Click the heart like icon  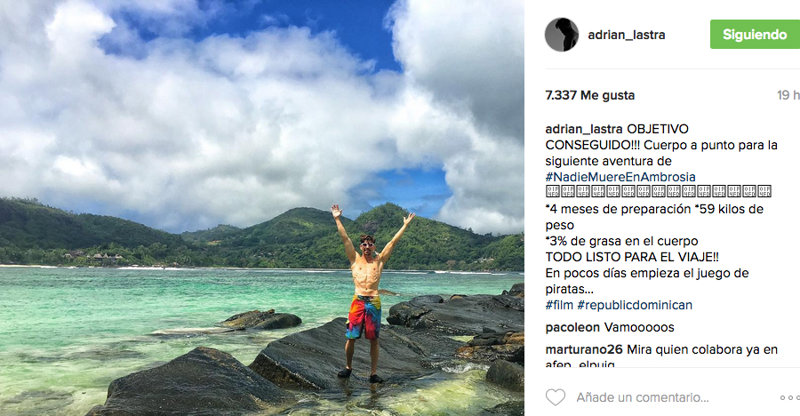(x=555, y=397)
